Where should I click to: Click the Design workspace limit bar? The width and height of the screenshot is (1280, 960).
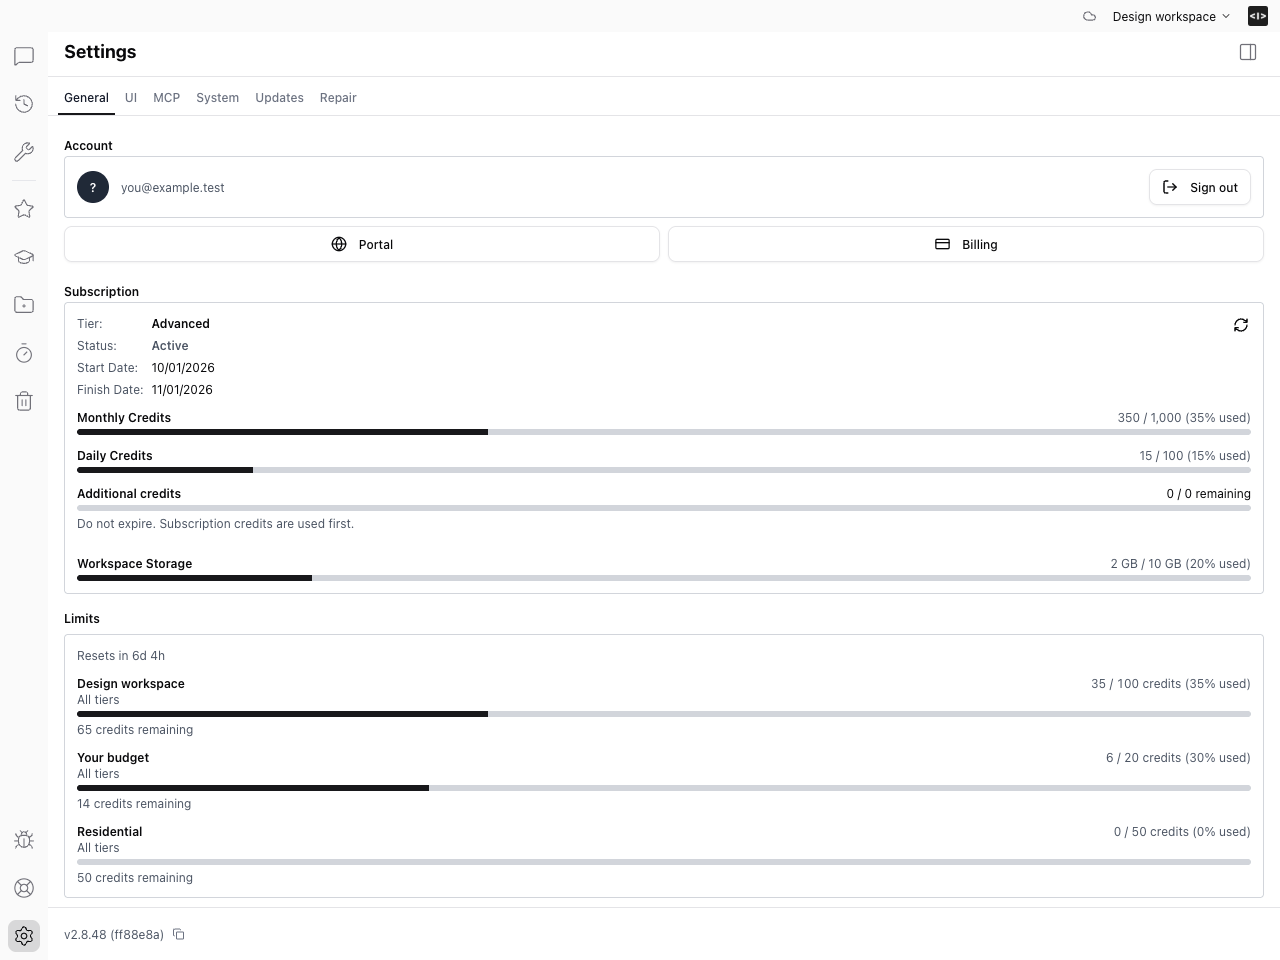664,714
